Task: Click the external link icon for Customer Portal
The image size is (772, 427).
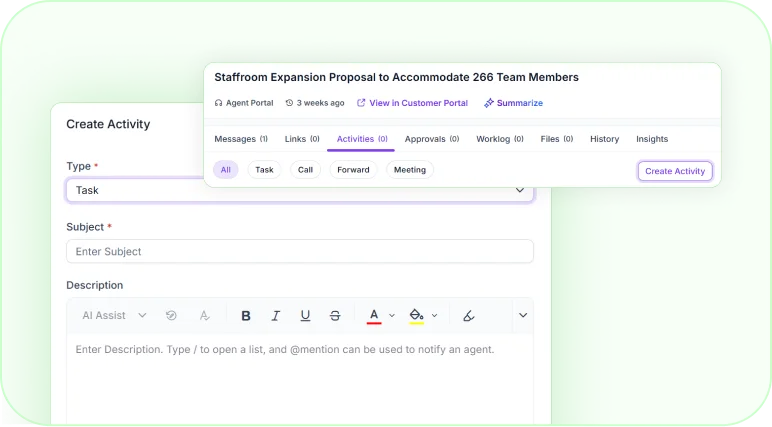Action: [361, 103]
